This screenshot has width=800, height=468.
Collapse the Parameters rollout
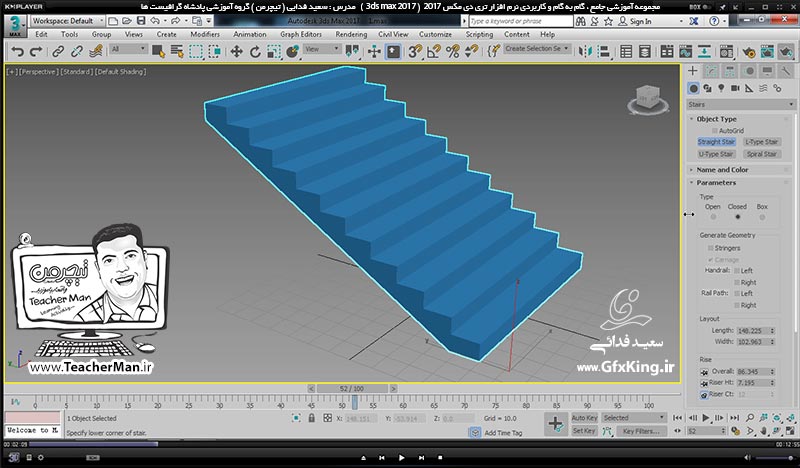(716, 183)
